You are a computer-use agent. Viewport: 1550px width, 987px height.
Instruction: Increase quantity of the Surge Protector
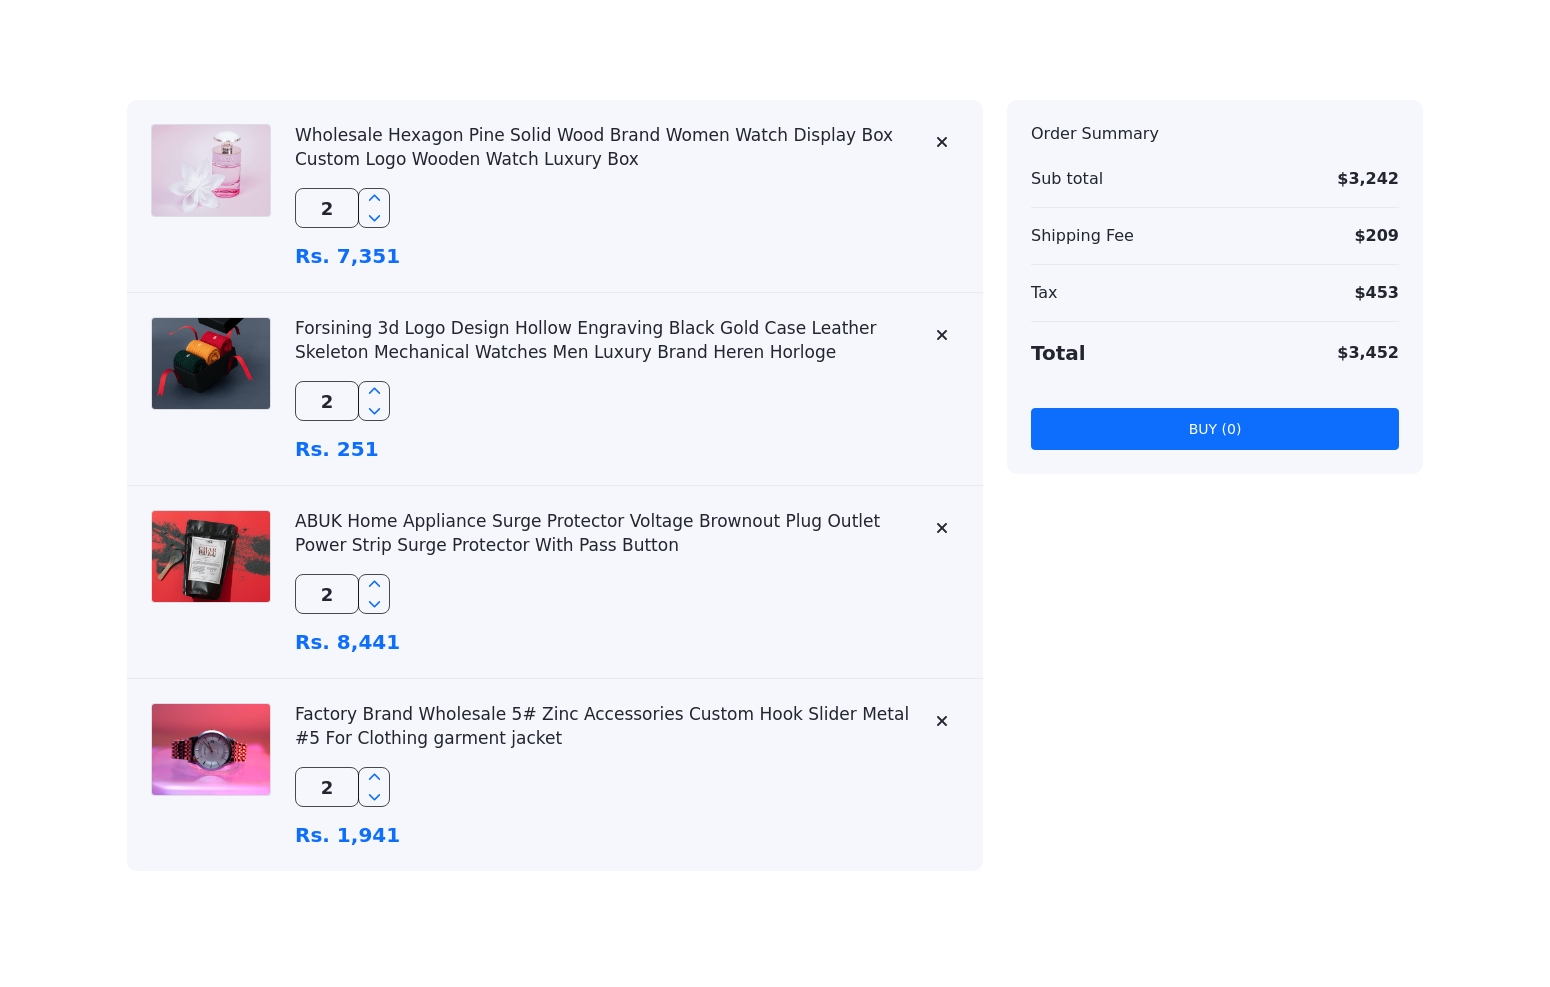374,584
